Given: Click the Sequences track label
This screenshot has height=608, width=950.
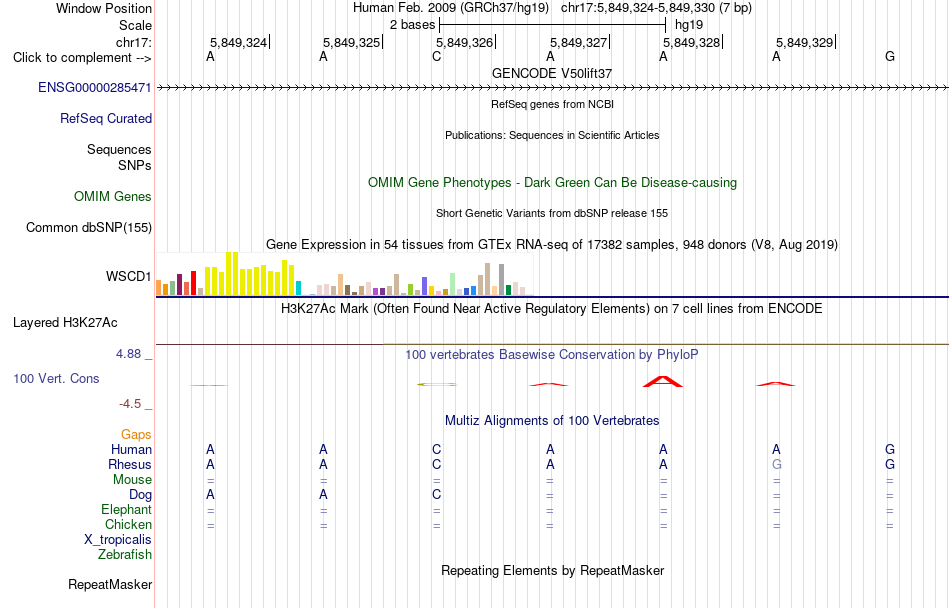Looking at the screenshot, I should click(x=119, y=150).
